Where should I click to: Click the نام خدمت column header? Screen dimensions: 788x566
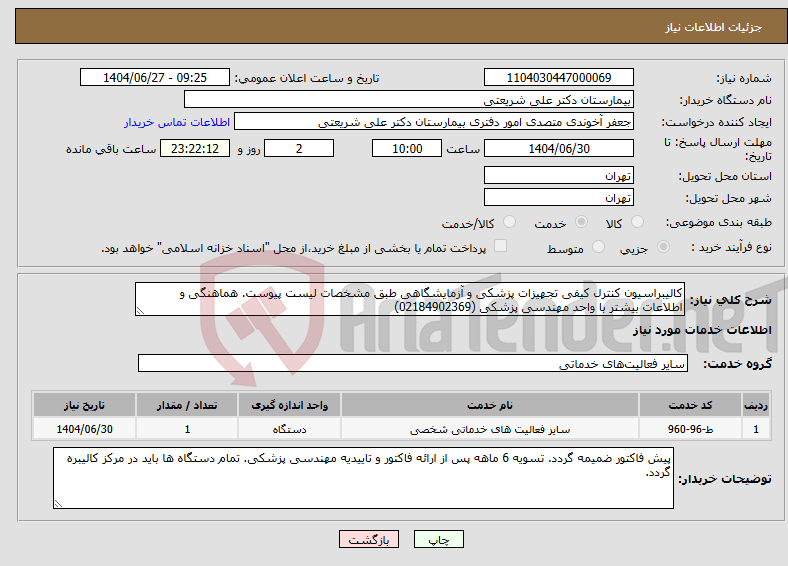pos(490,405)
